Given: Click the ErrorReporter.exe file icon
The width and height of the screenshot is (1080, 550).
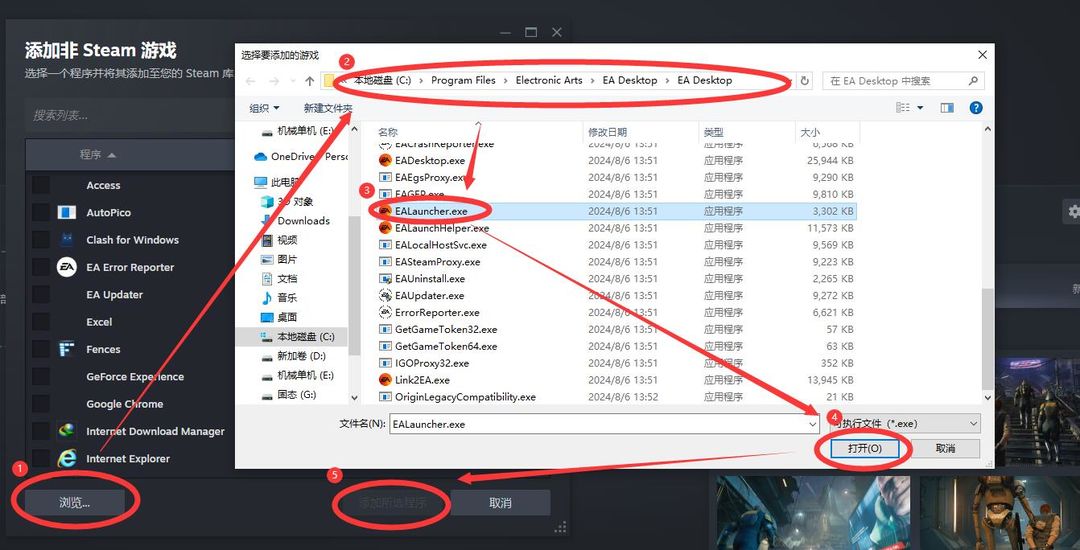Looking at the screenshot, I should (x=385, y=313).
